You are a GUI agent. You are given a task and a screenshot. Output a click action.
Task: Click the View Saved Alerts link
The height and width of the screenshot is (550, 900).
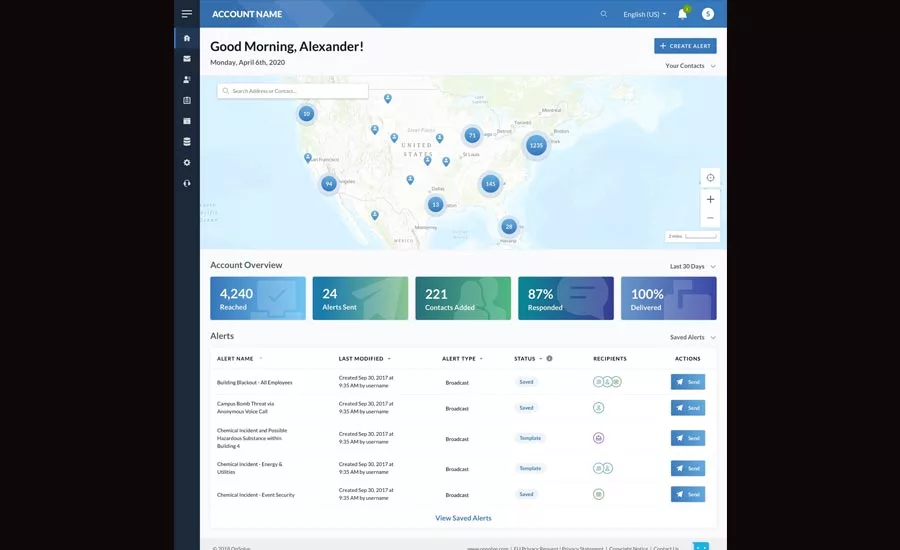463,518
